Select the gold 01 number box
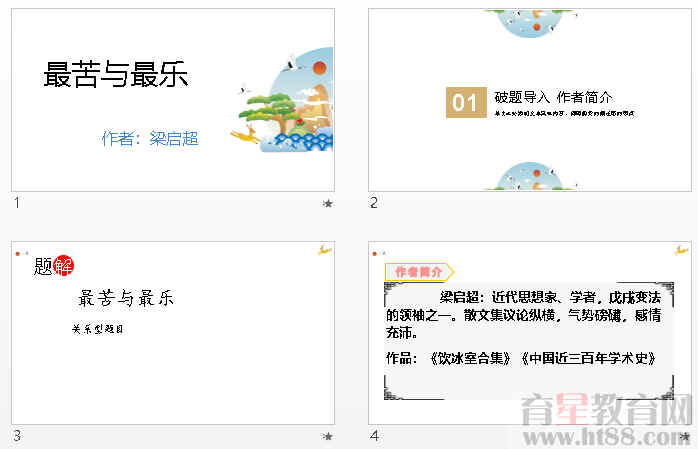 pos(465,102)
